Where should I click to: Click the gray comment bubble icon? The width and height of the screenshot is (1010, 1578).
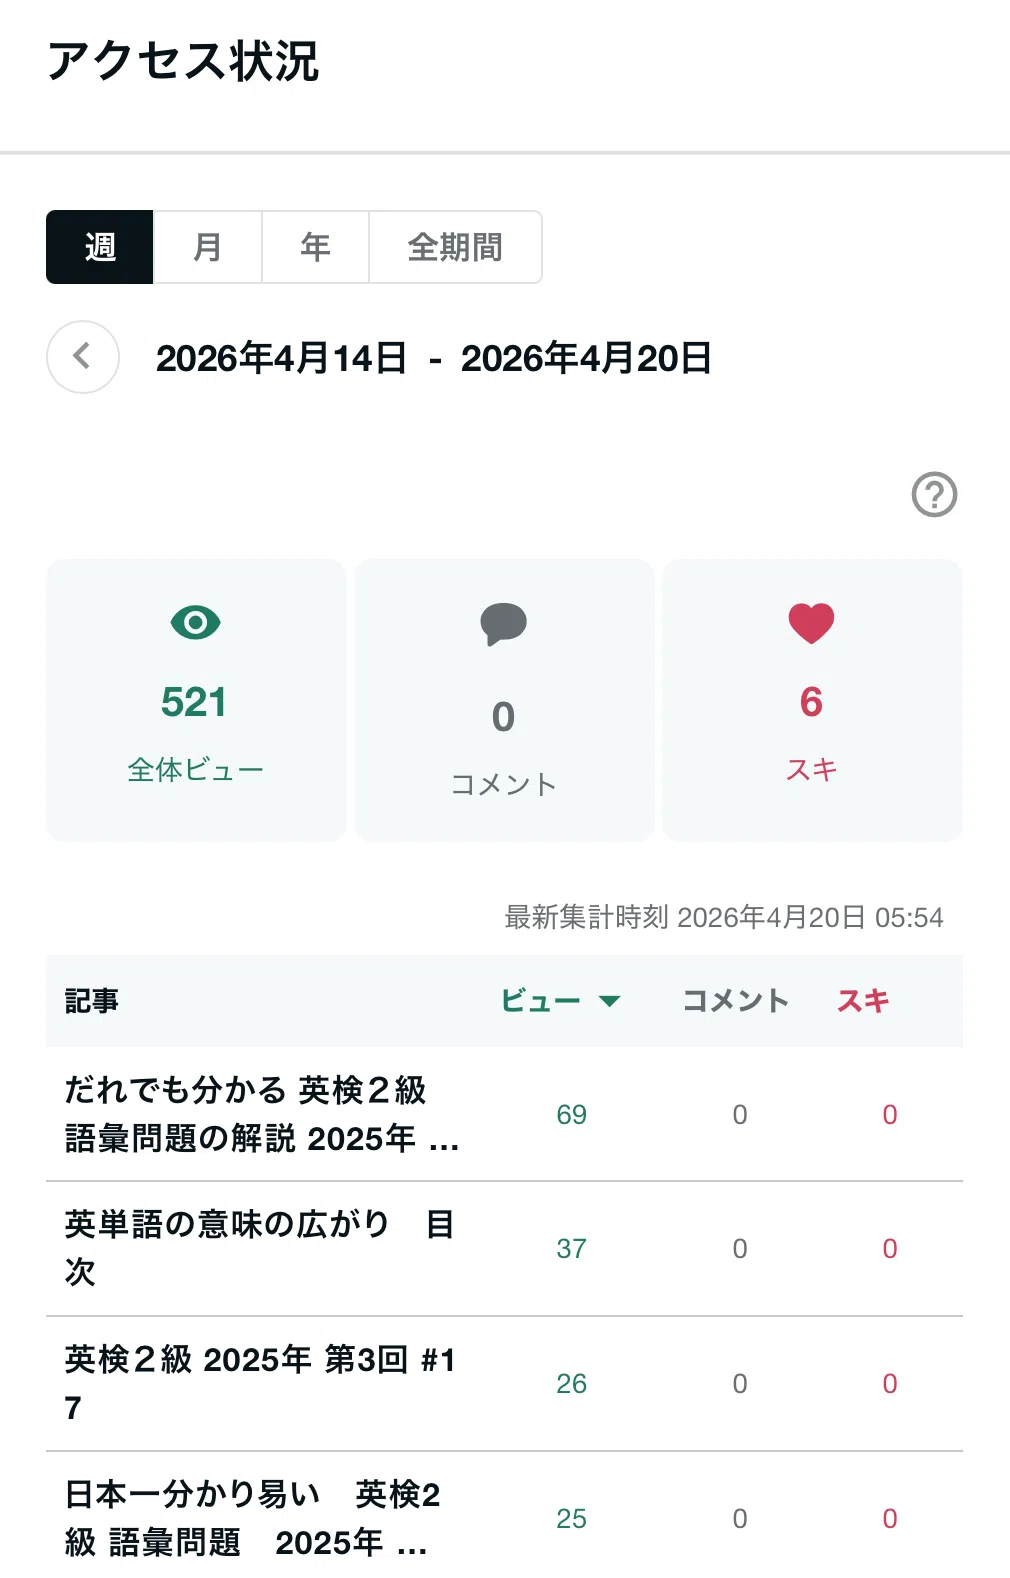(x=503, y=624)
